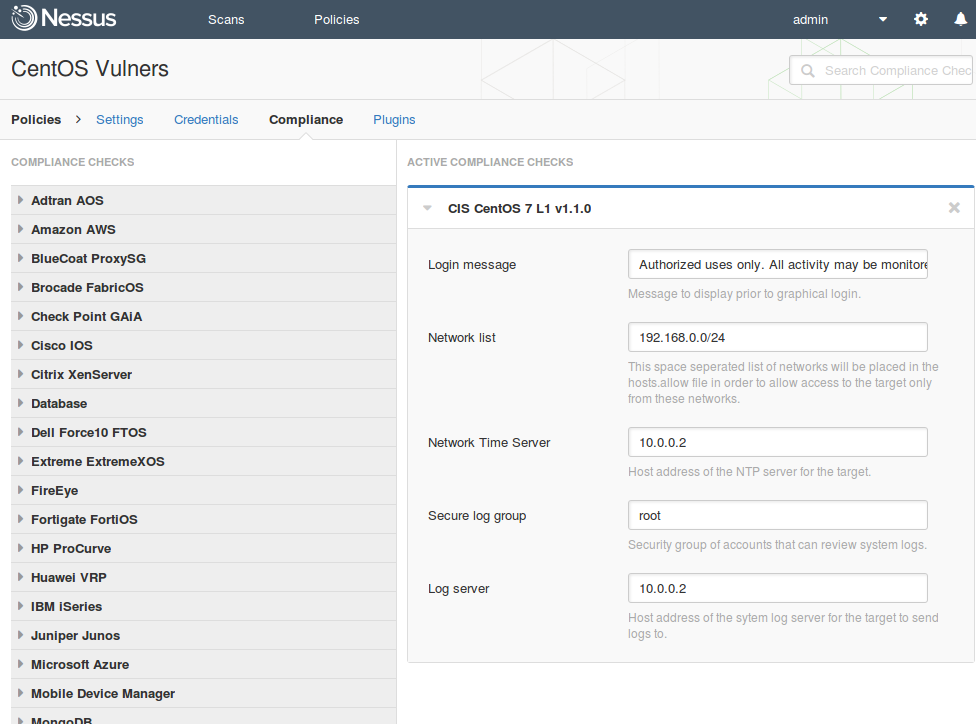The width and height of the screenshot is (976, 724).
Task: Click the Log server label
Action: pos(458,588)
